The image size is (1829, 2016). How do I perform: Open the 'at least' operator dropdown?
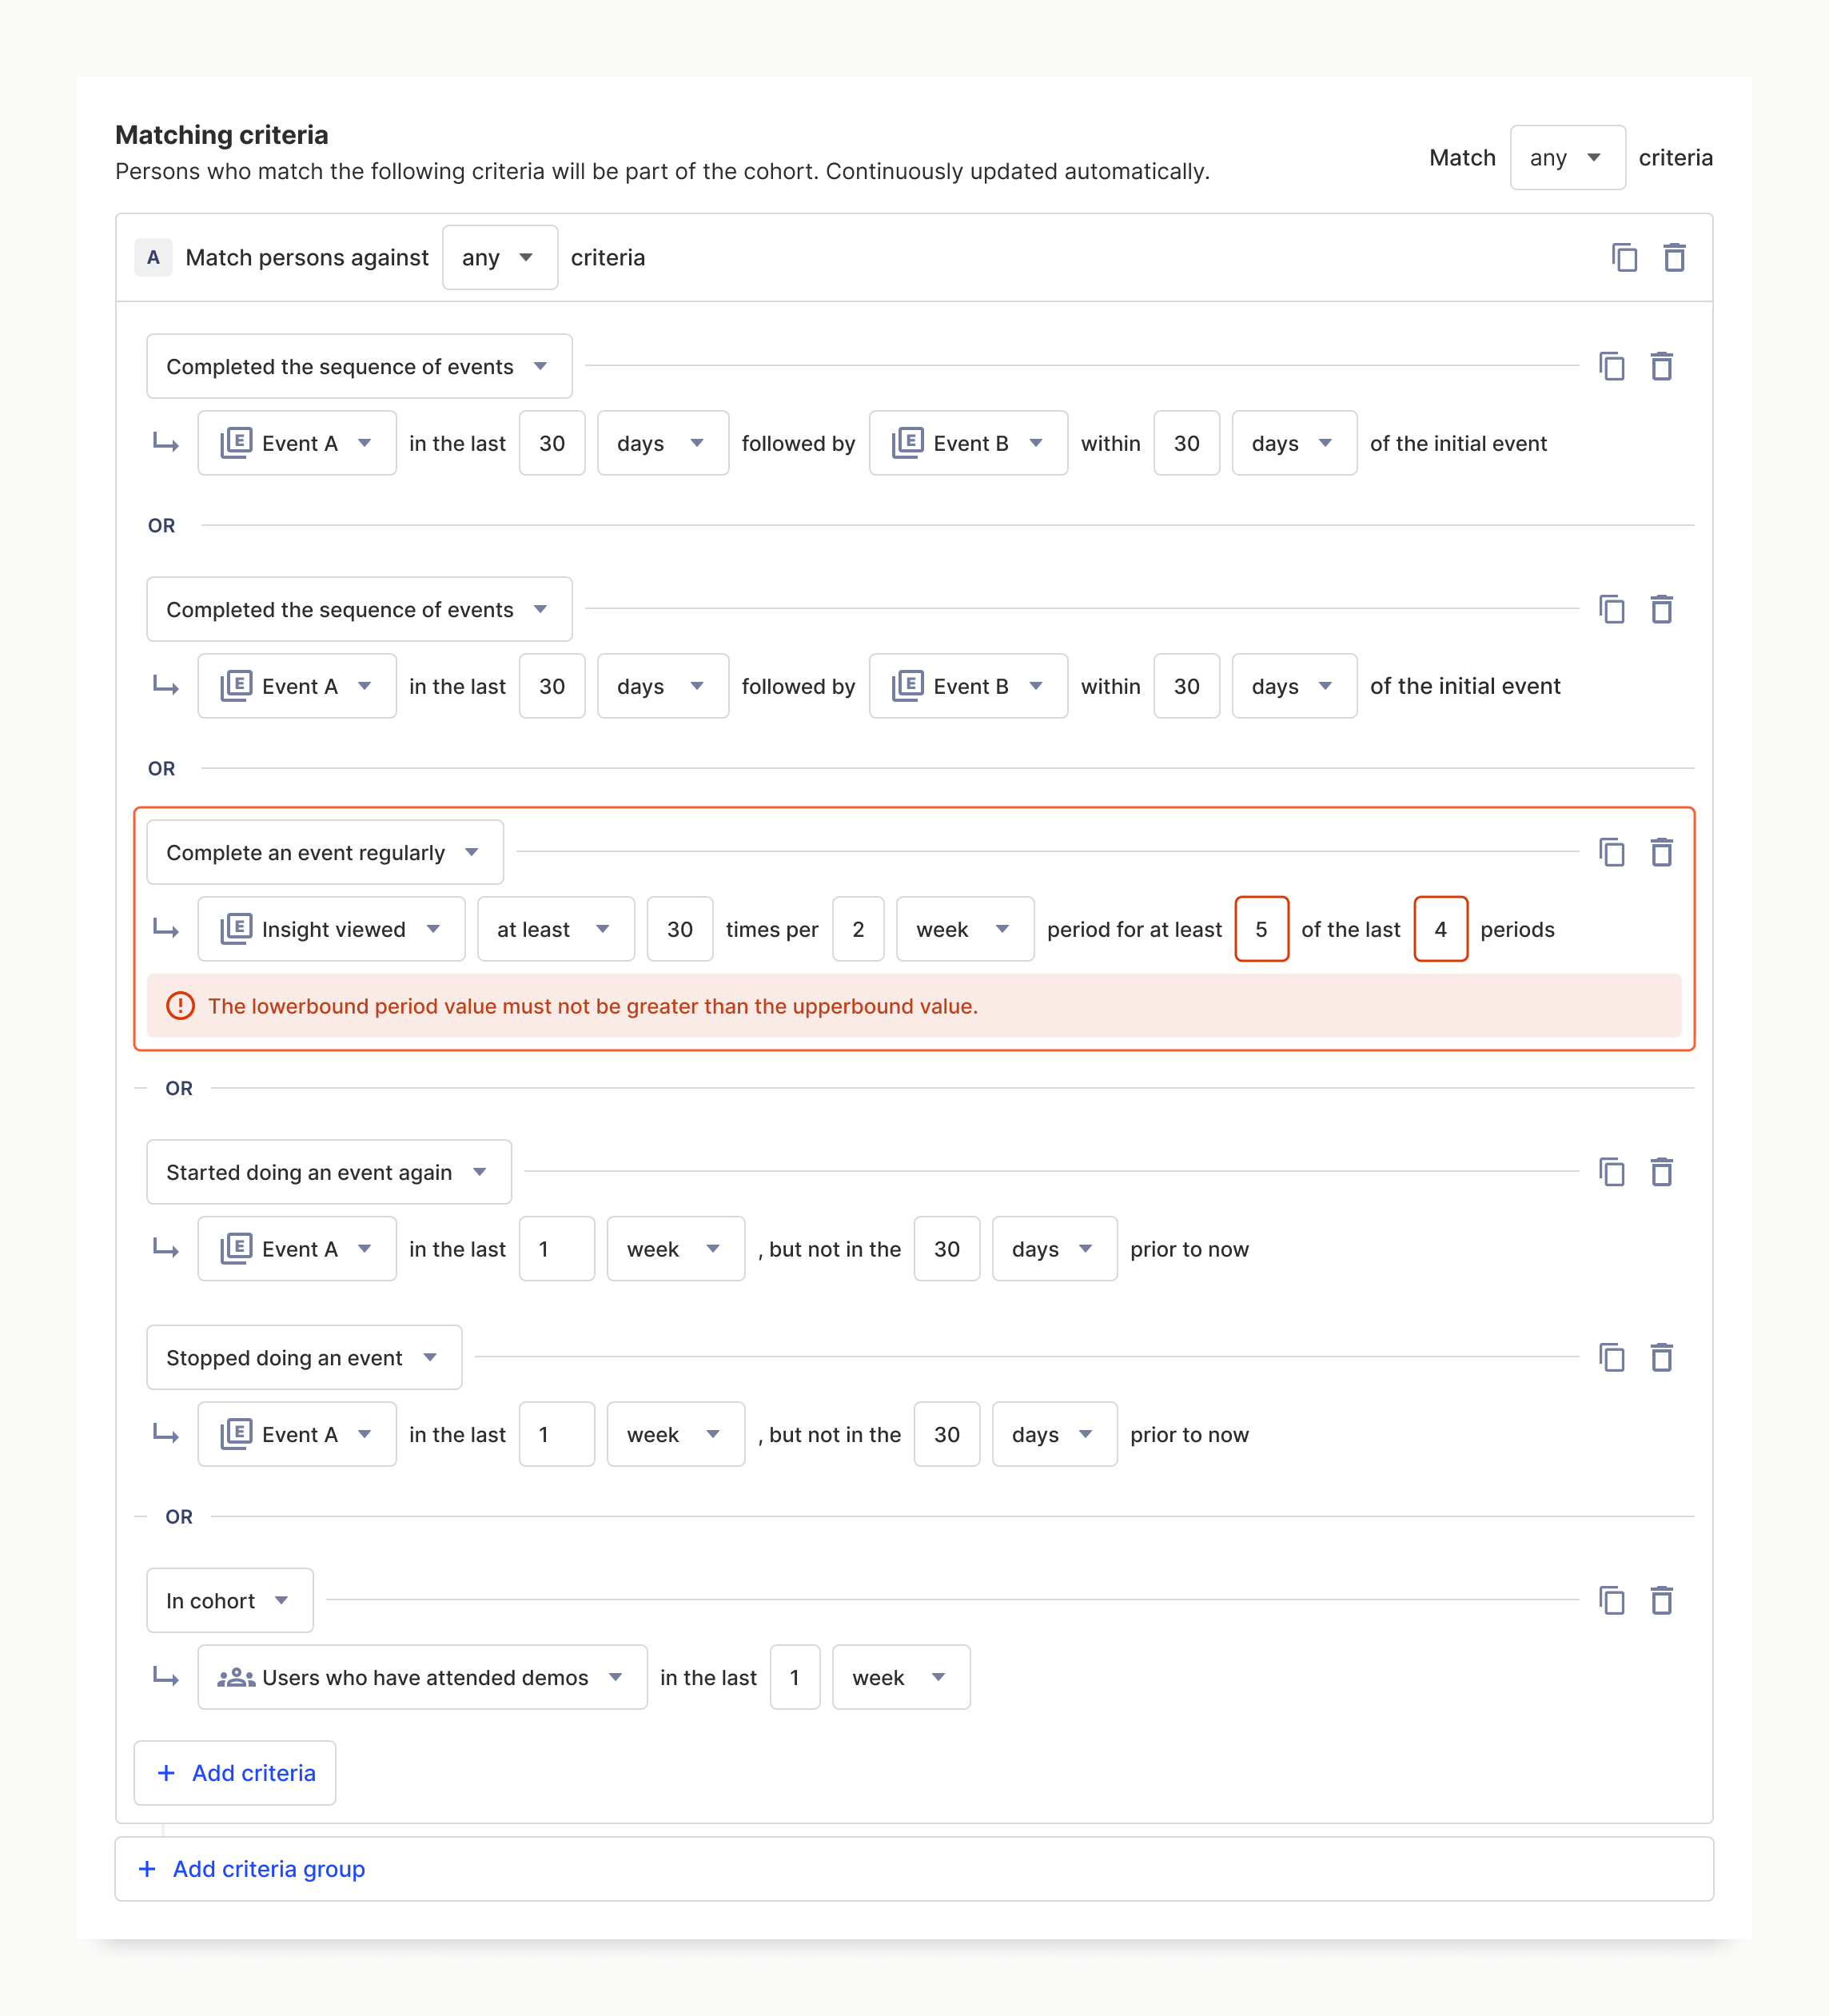pyautogui.click(x=555, y=930)
